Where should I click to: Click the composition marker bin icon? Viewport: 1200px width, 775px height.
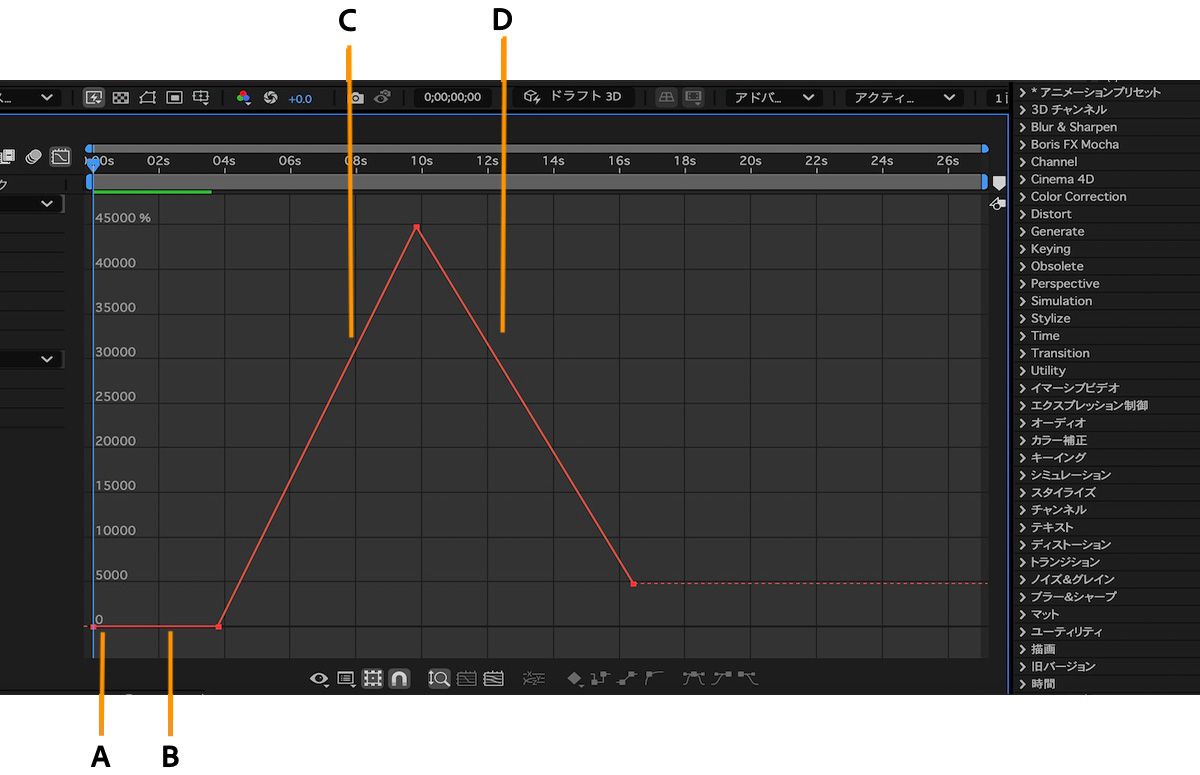998,183
